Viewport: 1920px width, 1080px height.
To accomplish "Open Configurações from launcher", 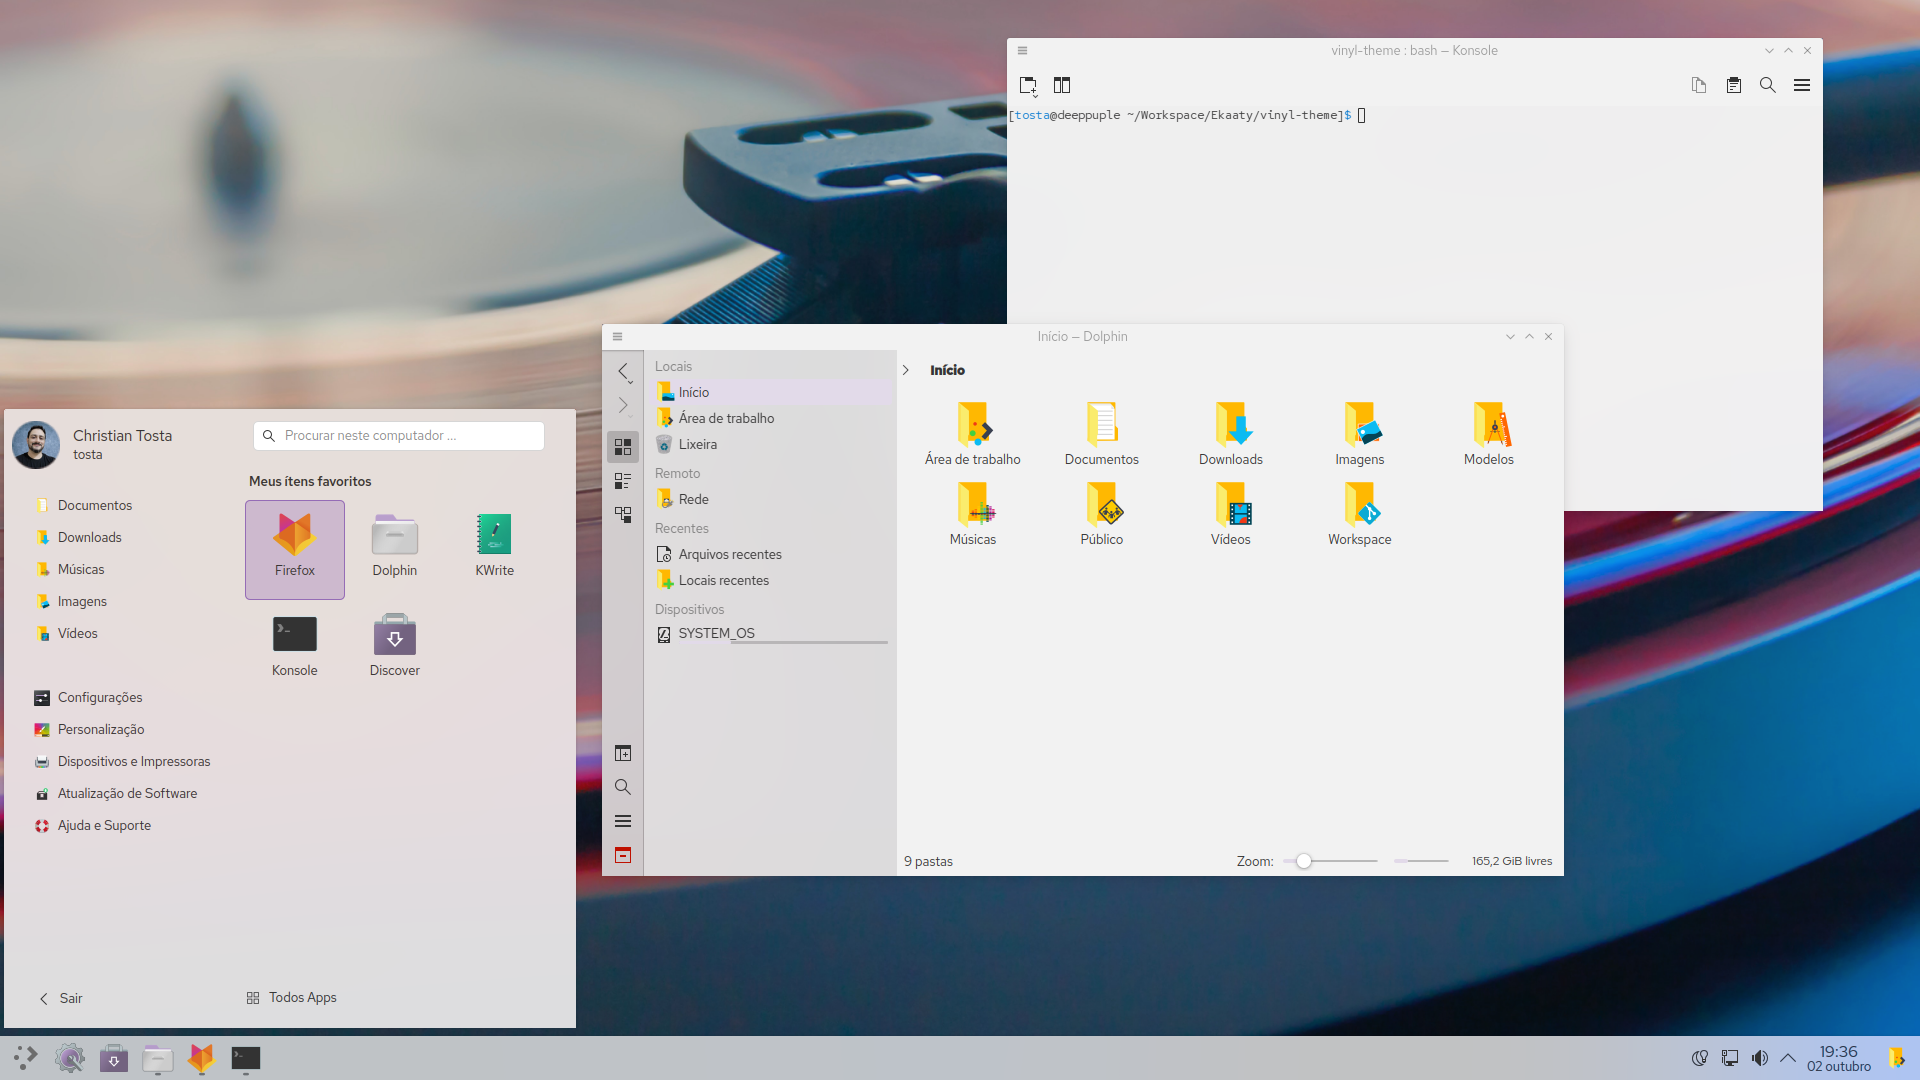I will (88, 698).
